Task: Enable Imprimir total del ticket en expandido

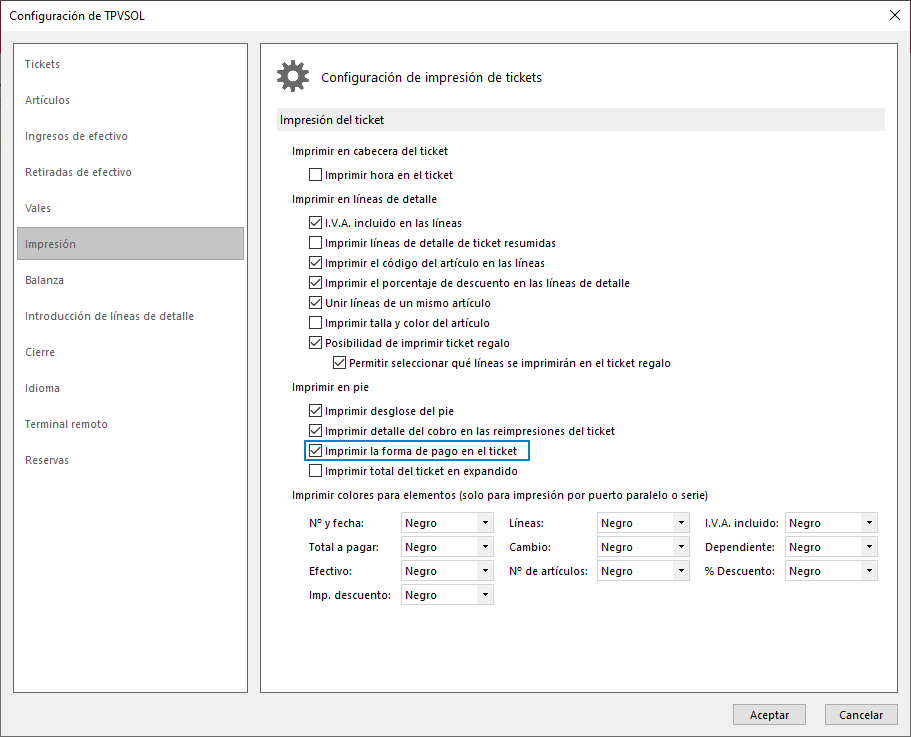Action: pos(315,471)
